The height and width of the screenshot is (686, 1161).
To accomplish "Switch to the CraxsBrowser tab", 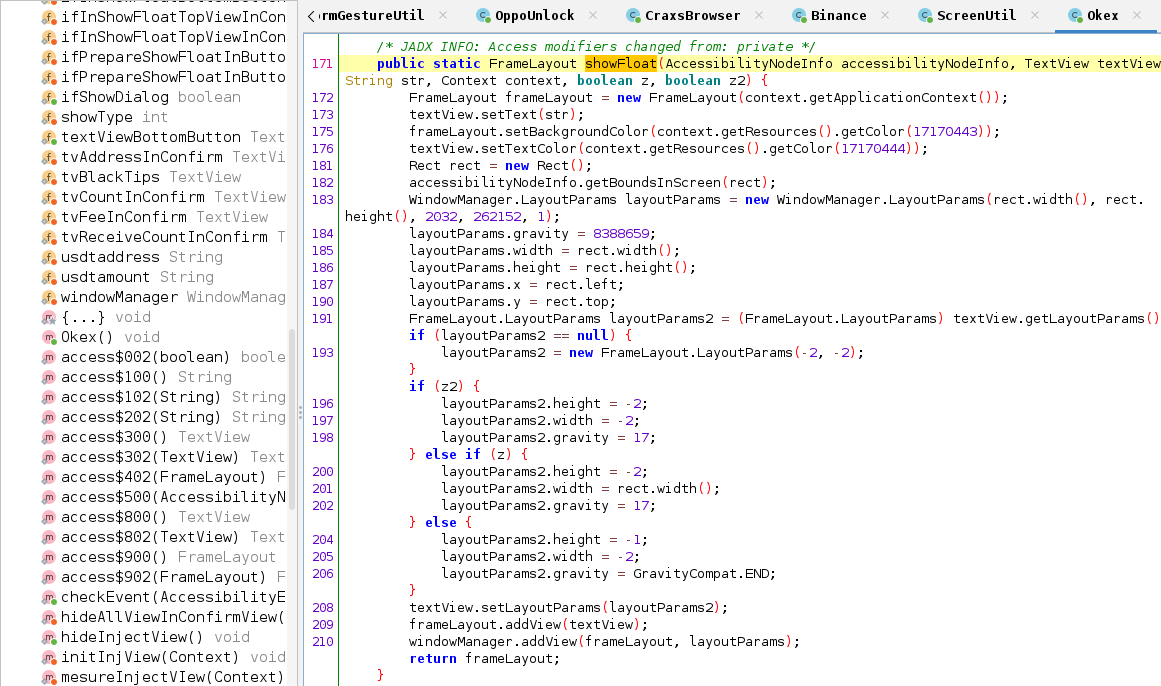I will coord(692,16).
